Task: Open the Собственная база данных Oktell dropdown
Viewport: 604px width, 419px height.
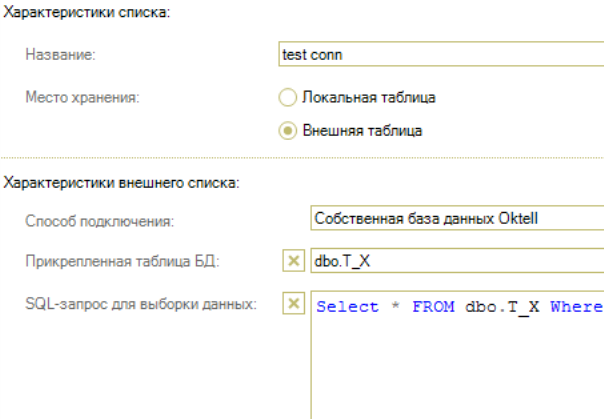Action: click(x=457, y=219)
